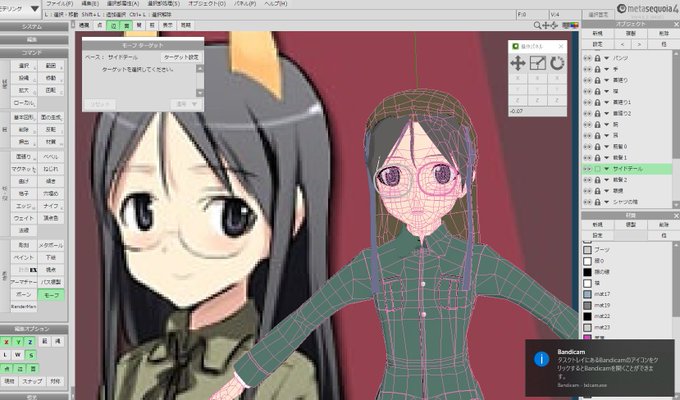This screenshot has height=400, width=680.
Task: Click the pan view cross-arrow icon
Action: (546, 25)
